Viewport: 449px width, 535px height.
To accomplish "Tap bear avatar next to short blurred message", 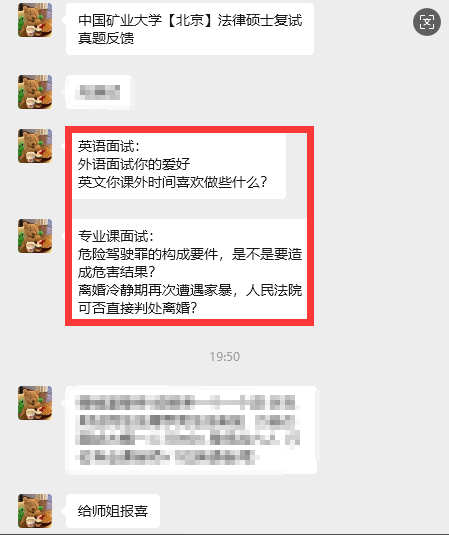I will (35, 92).
